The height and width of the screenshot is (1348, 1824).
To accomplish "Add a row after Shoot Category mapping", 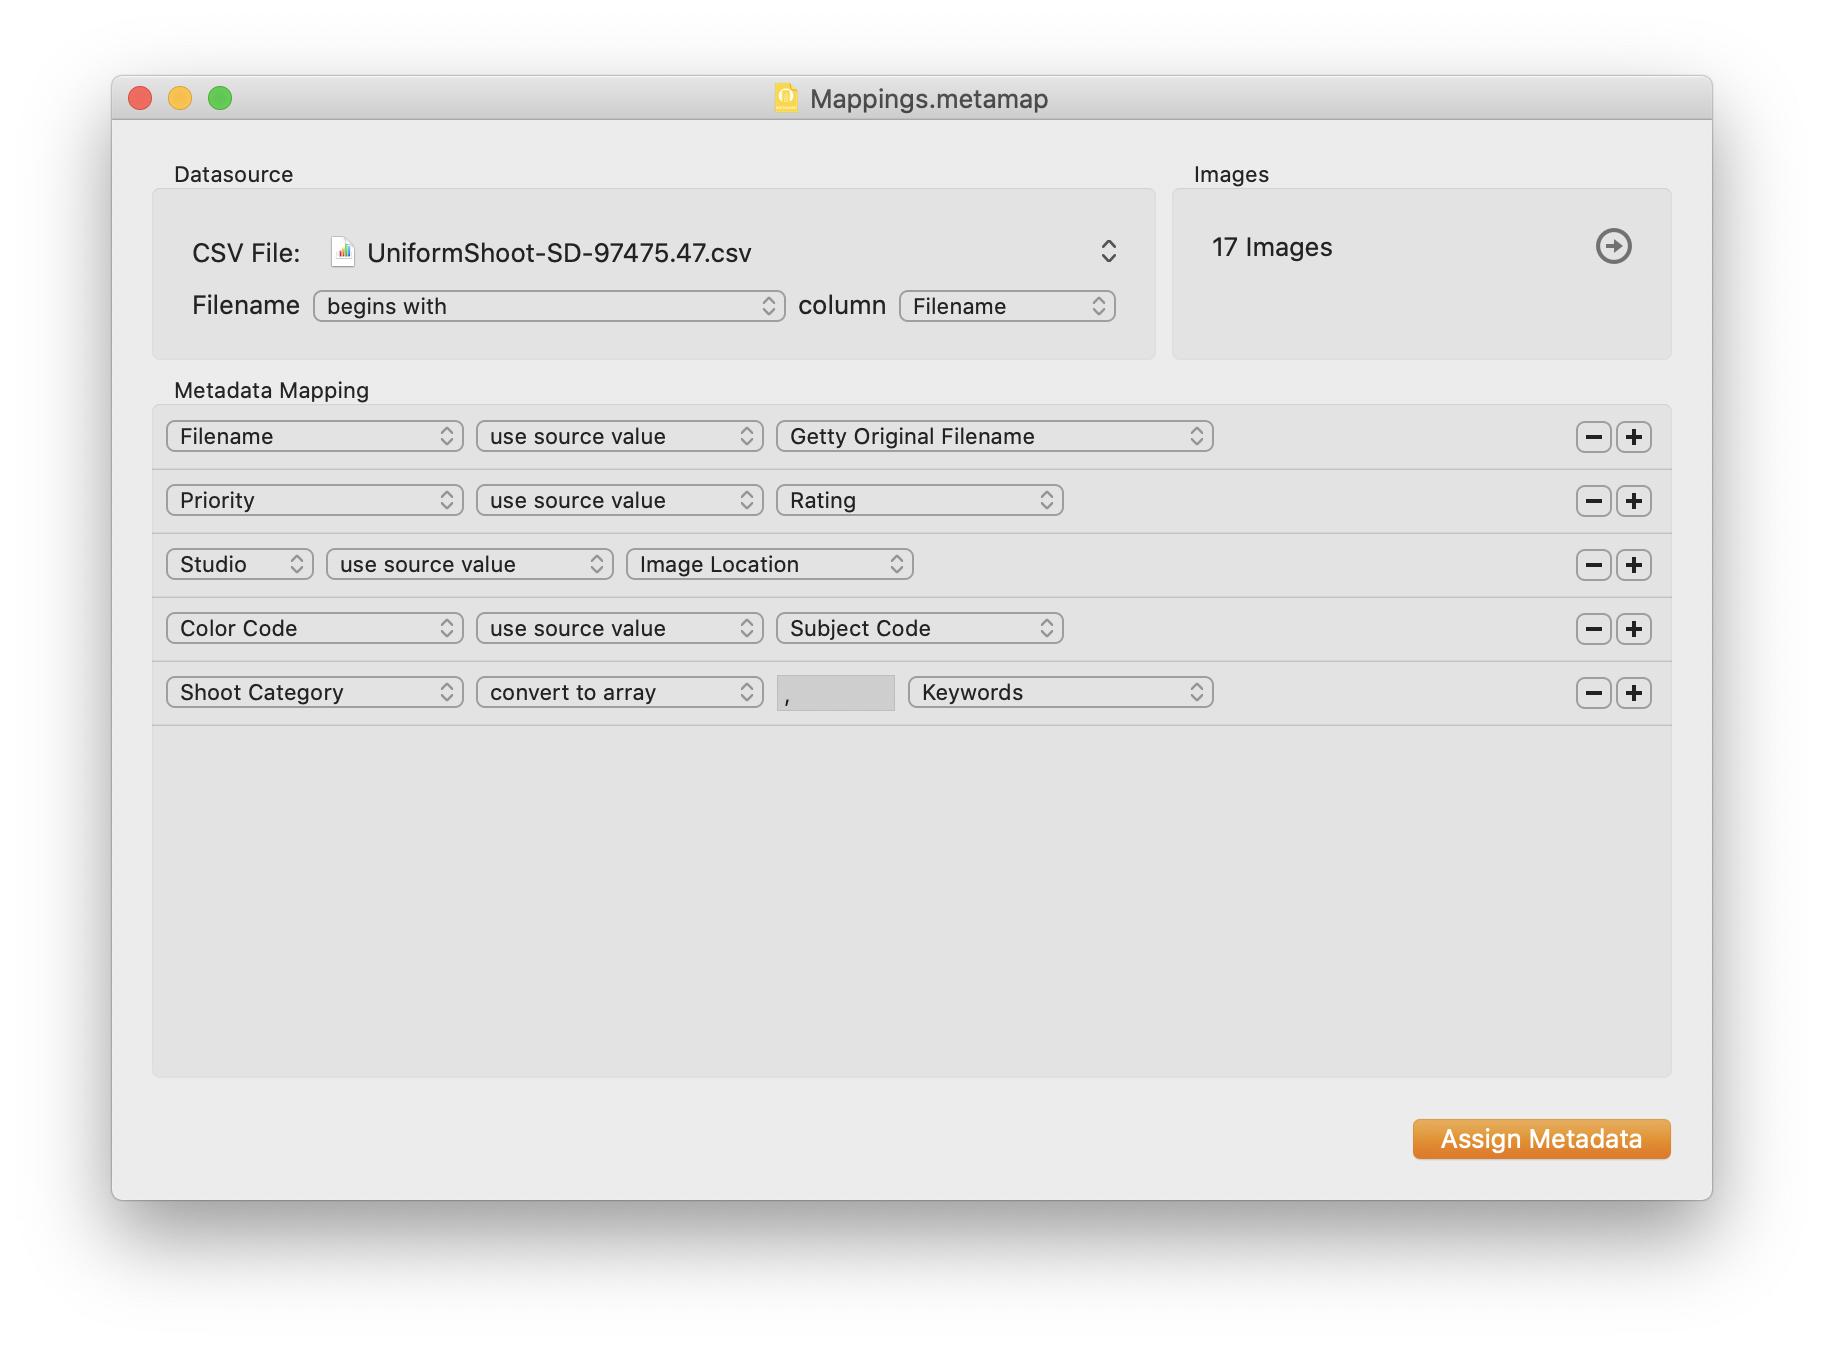I will click(x=1634, y=693).
